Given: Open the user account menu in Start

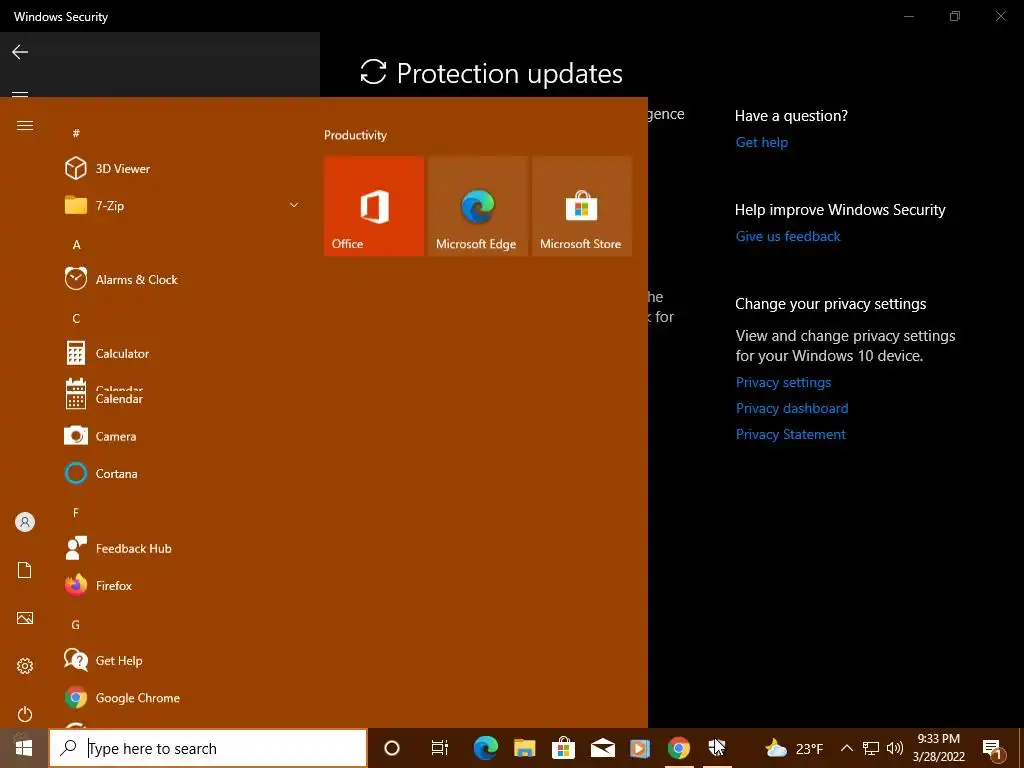Looking at the screenshot, I should click(25, 522).
